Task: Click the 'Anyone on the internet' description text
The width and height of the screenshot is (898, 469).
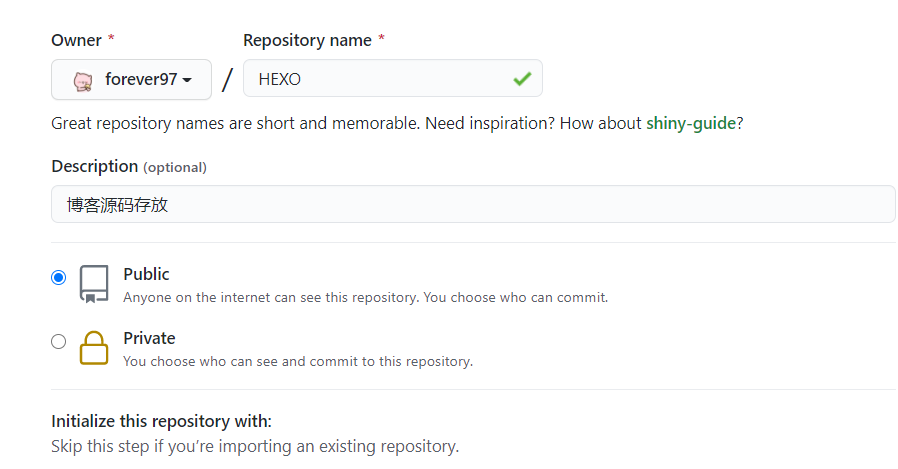Action: click(365, 298)
